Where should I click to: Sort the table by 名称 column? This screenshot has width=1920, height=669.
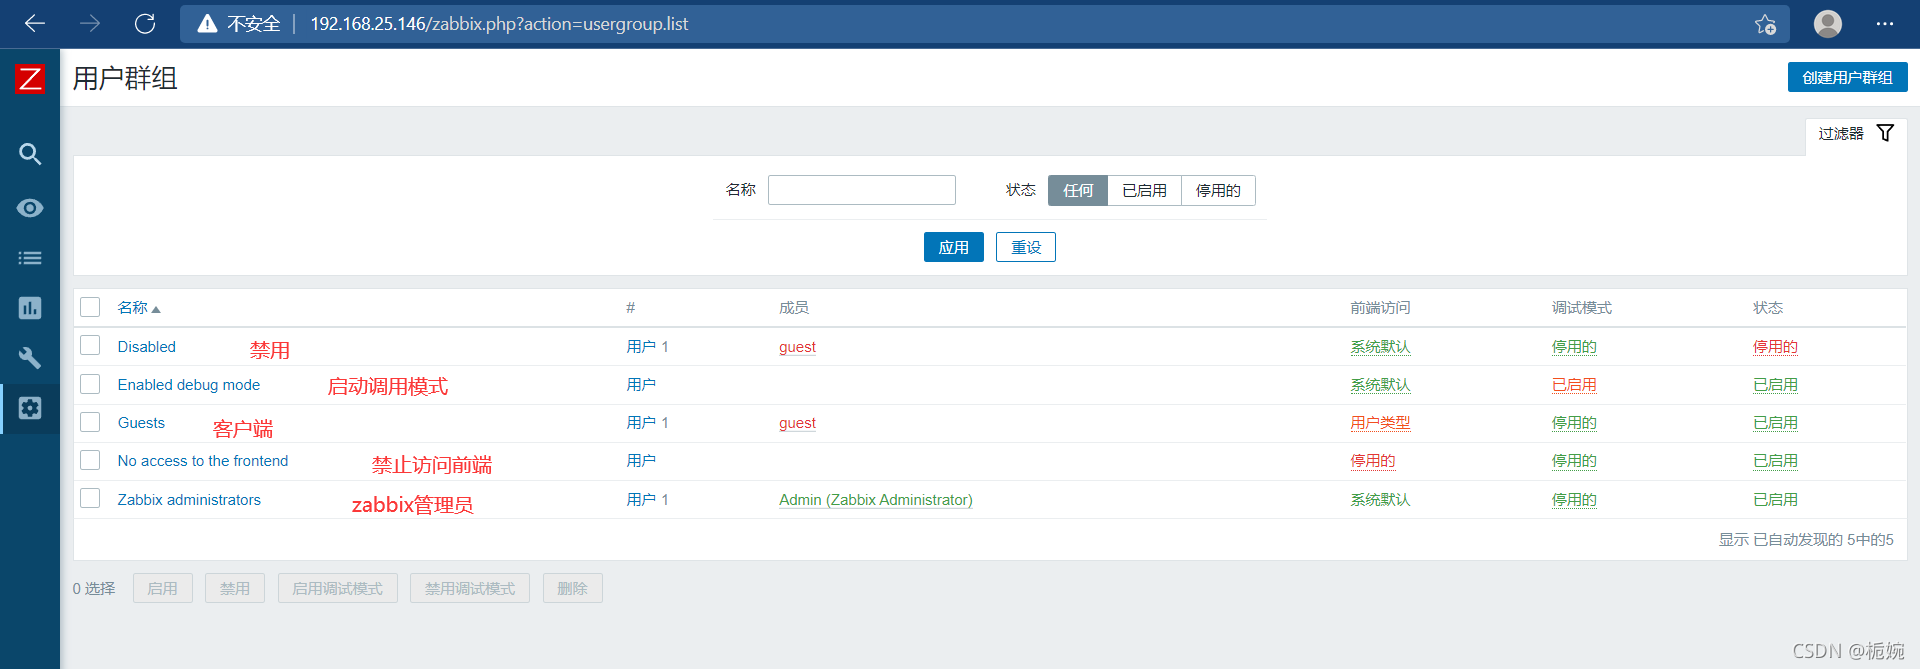(x=139, y=308)
